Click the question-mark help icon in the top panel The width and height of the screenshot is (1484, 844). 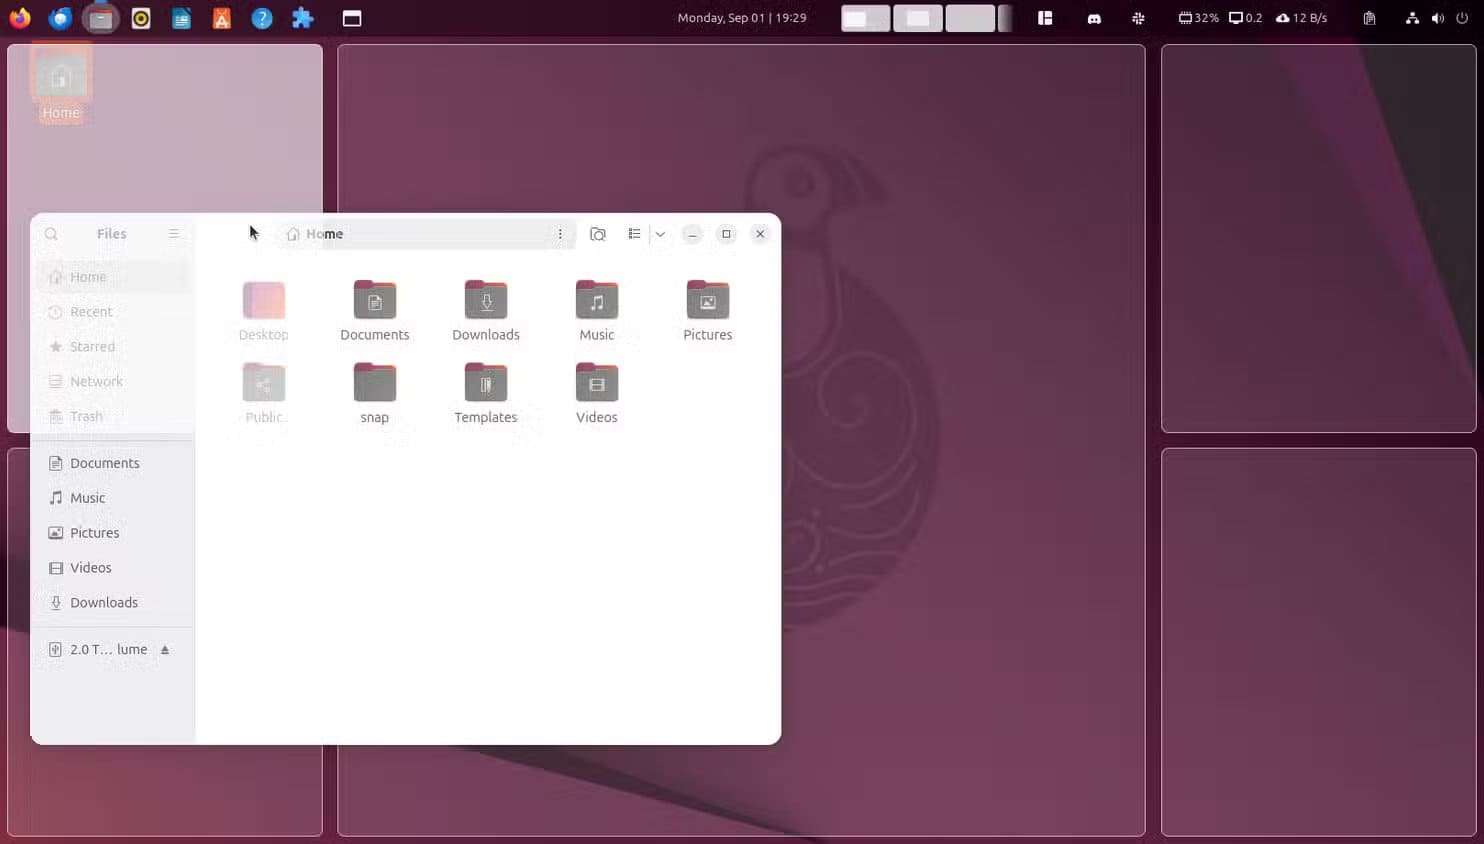262,17
